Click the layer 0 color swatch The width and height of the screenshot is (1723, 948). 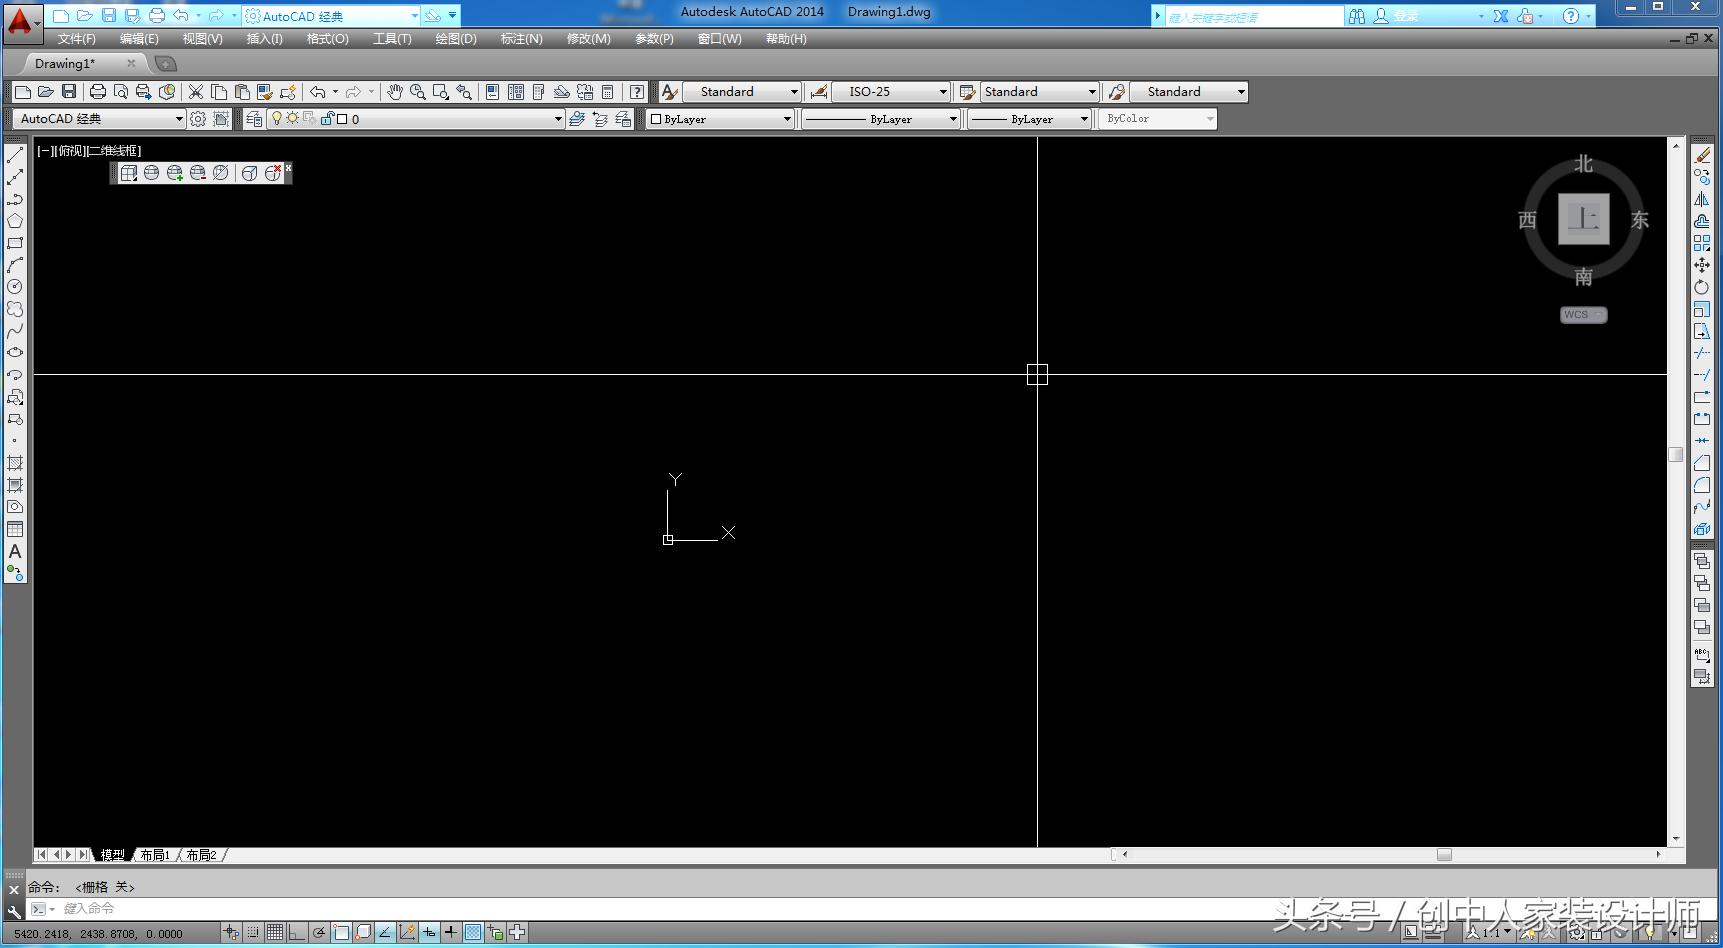[x=342, y=119]
